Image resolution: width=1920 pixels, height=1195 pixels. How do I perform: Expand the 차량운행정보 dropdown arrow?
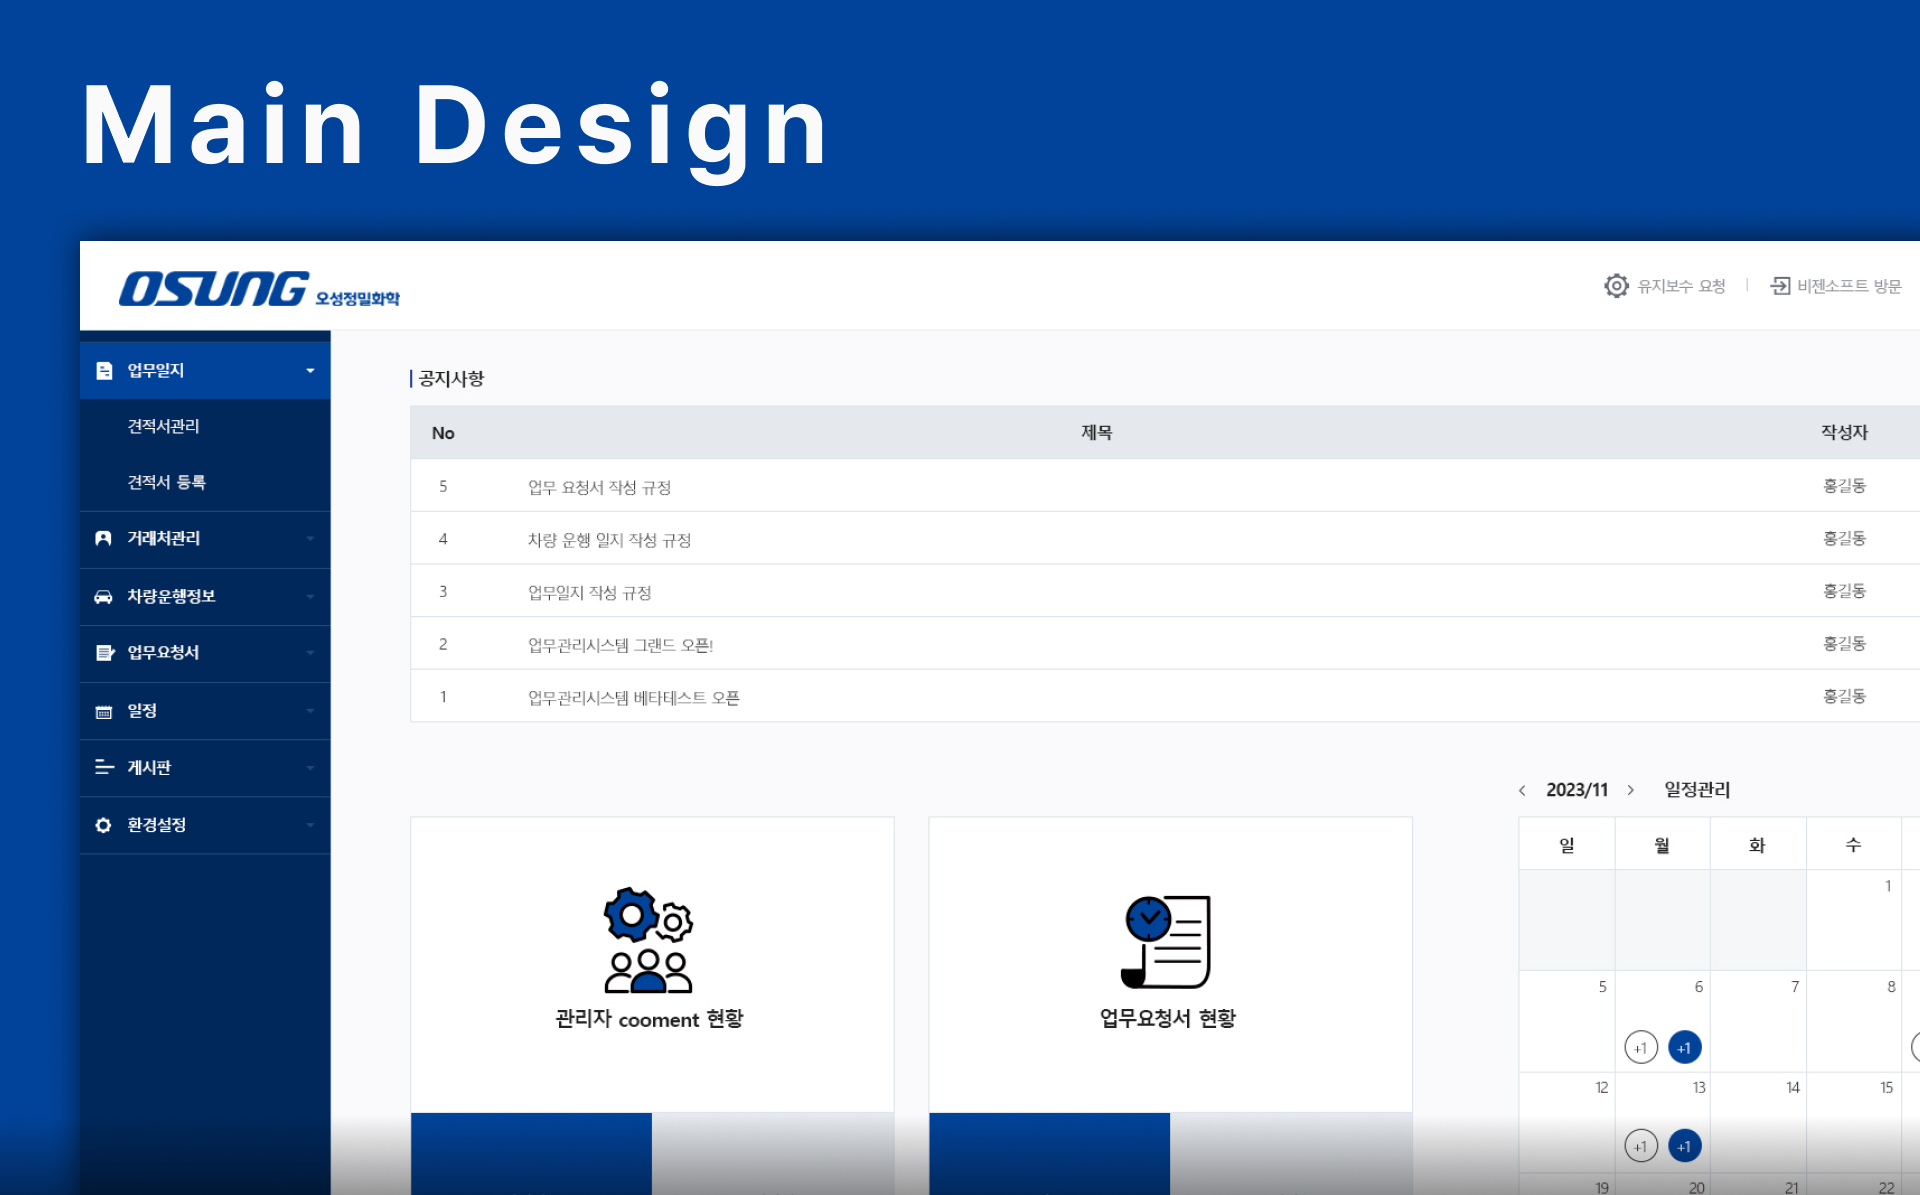(x=310, y=596)
